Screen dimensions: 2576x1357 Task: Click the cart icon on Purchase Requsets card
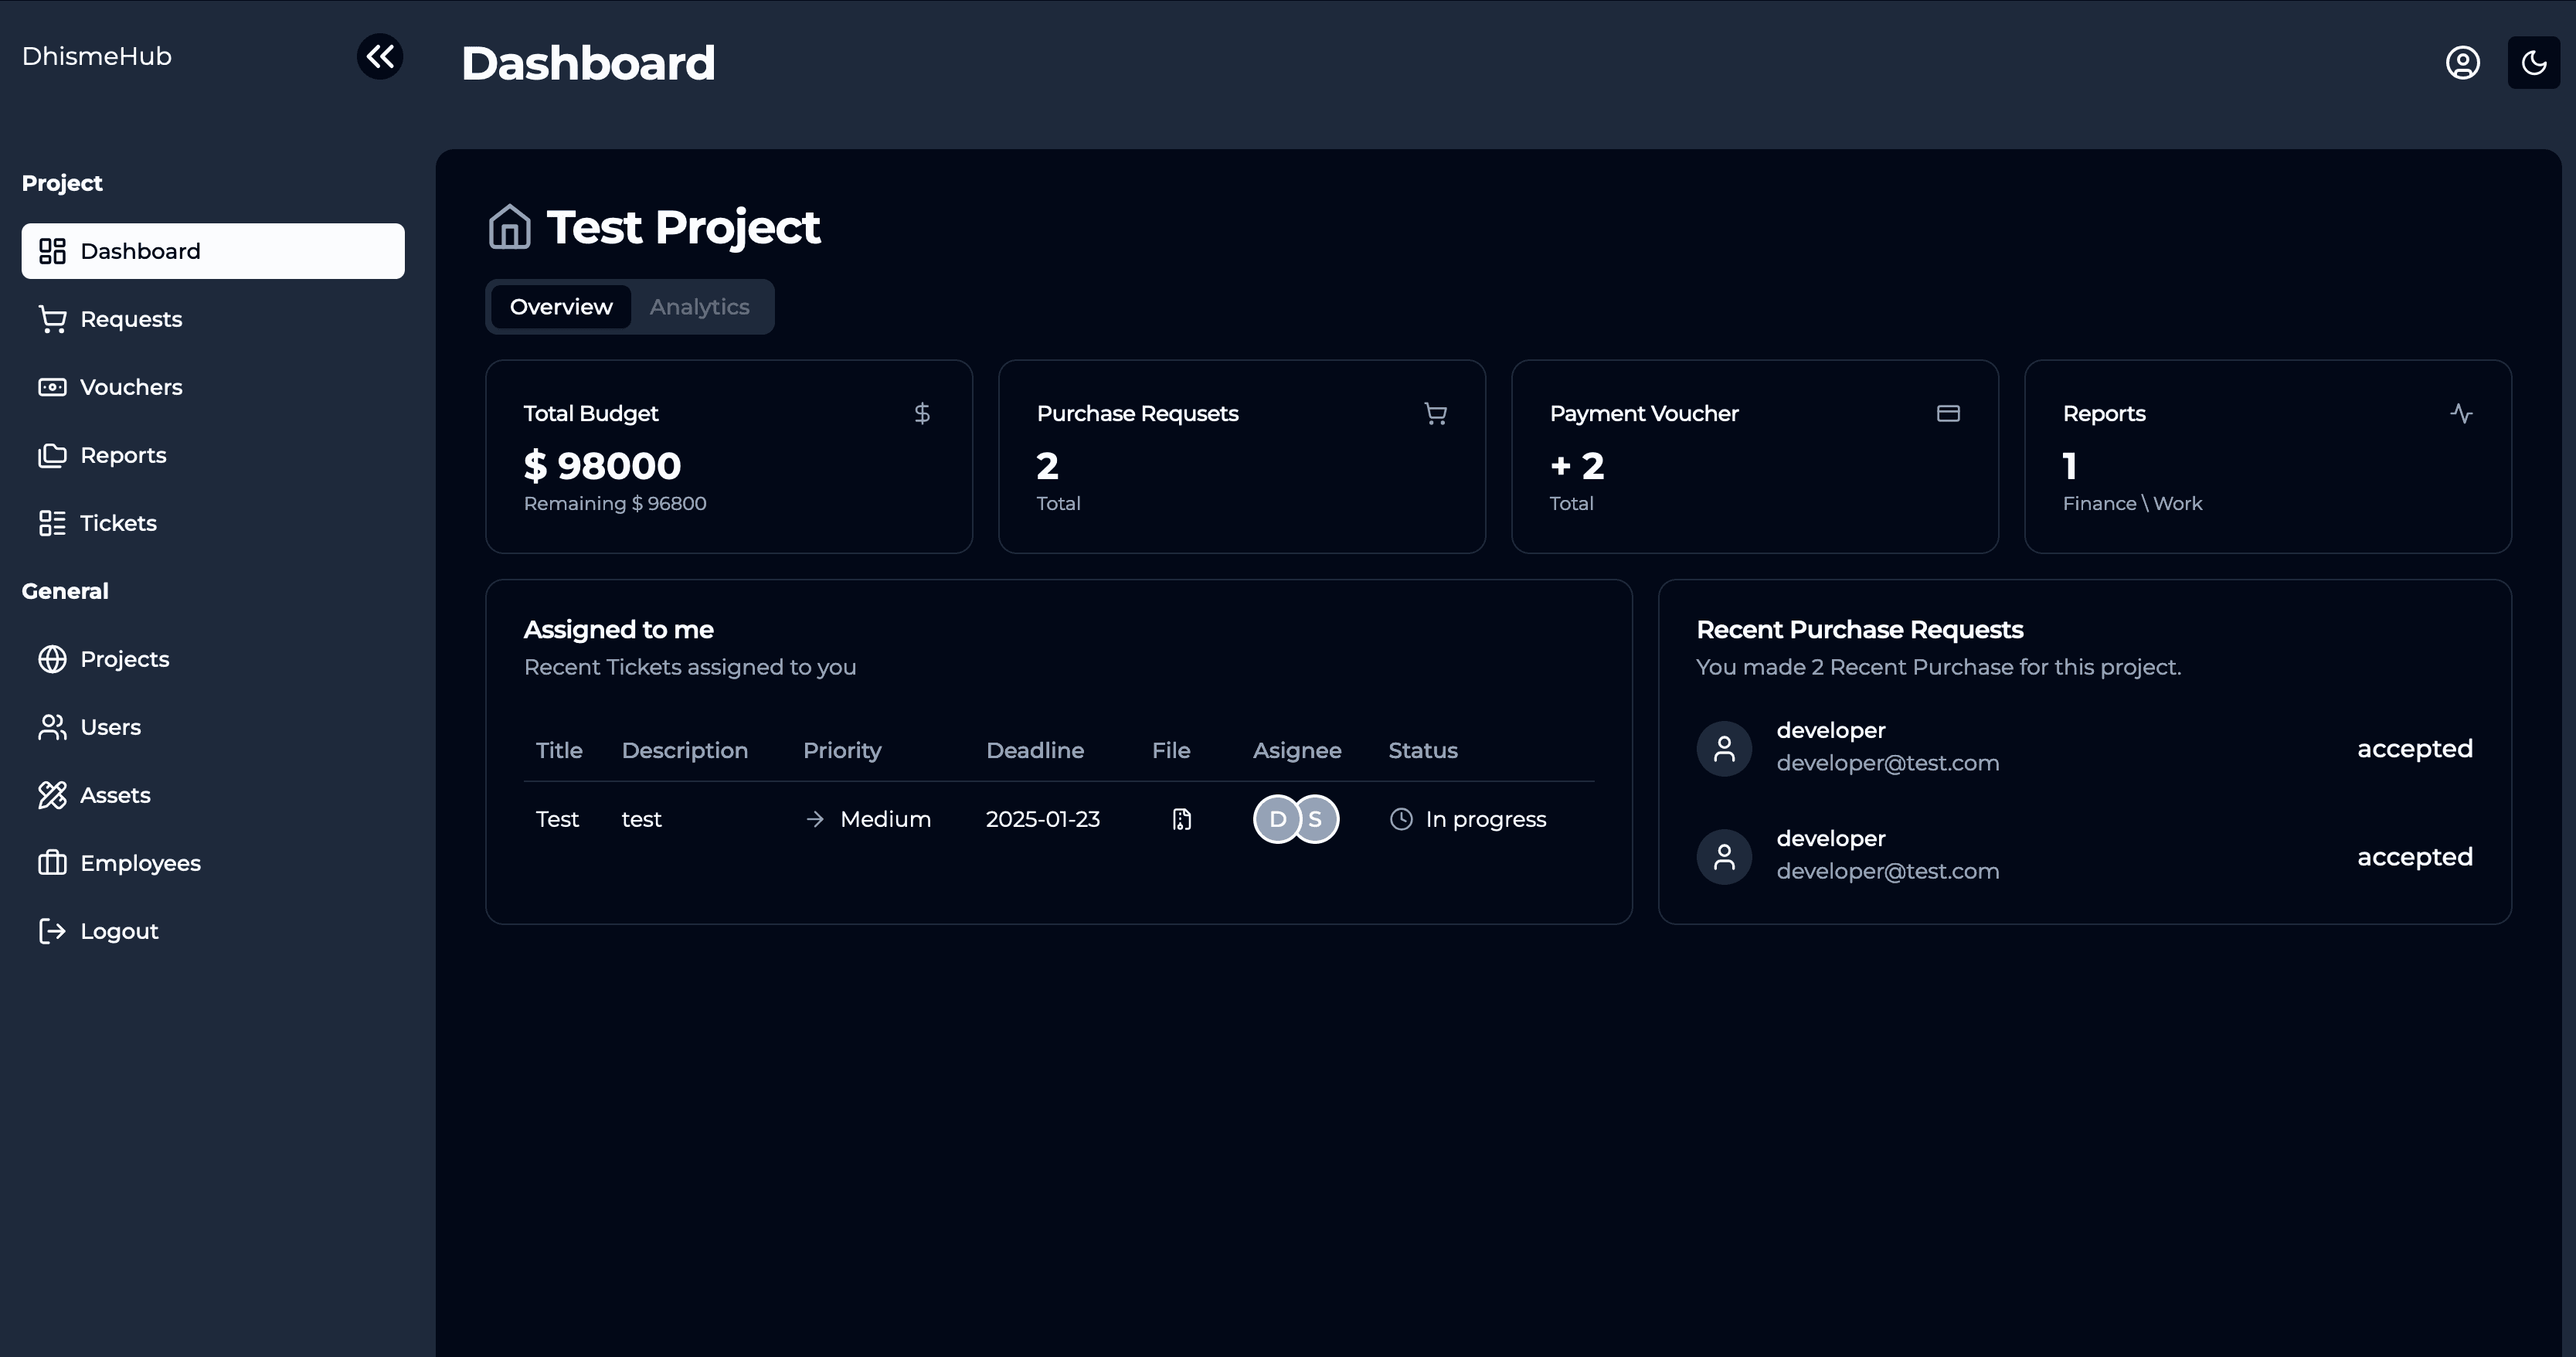pyautogui.click(x=1435, y=413)
